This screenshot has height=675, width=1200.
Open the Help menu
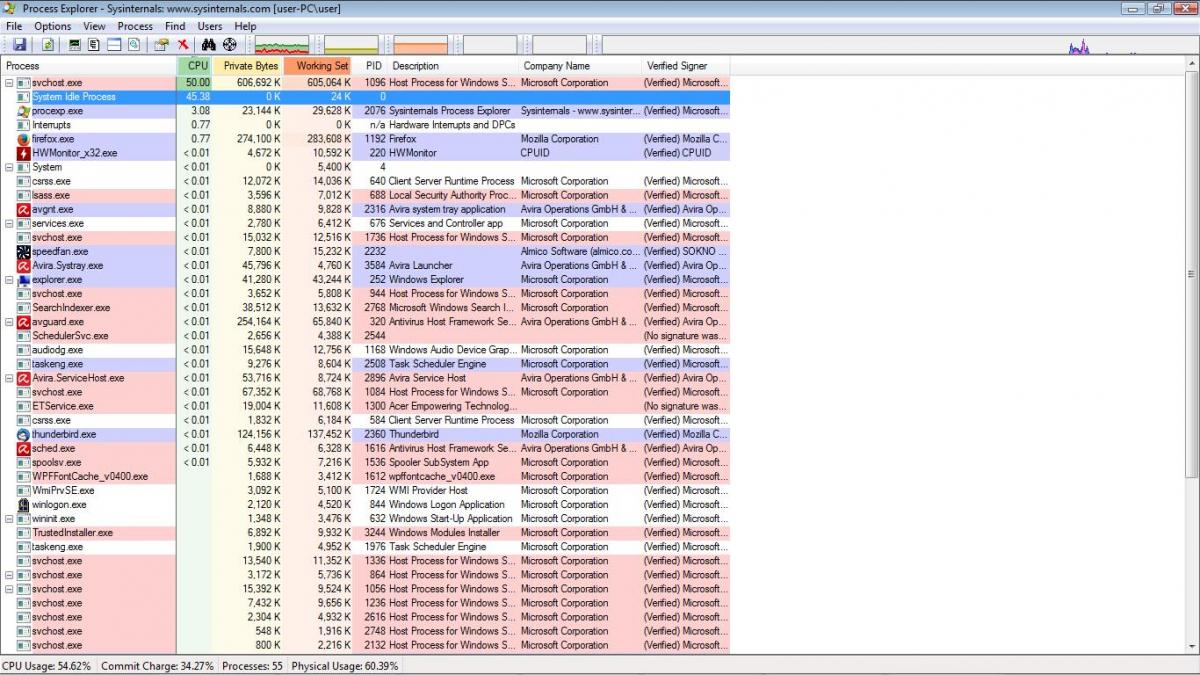(x=245, y=26)
